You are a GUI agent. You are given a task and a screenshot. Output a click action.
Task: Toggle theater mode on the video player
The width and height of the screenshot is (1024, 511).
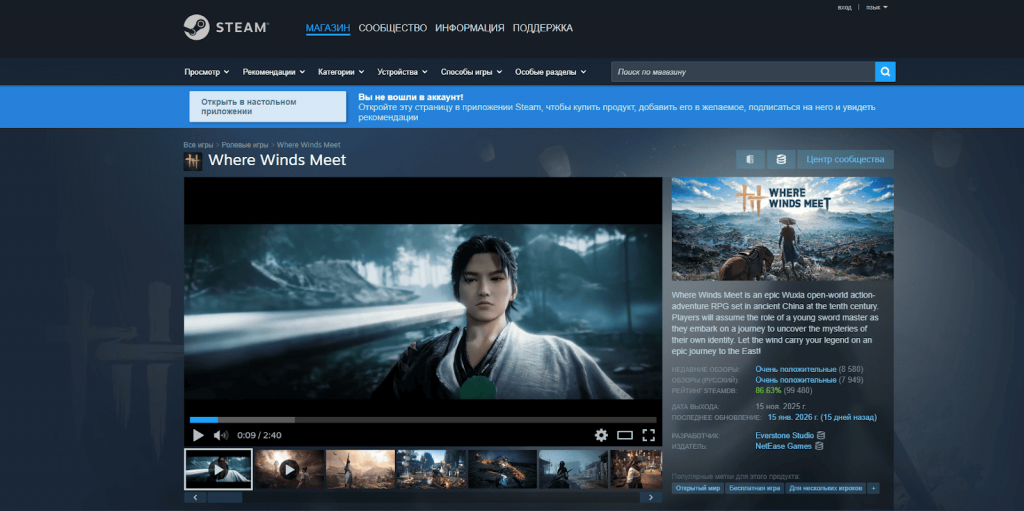pyautogui.click(x=625, y=435)
